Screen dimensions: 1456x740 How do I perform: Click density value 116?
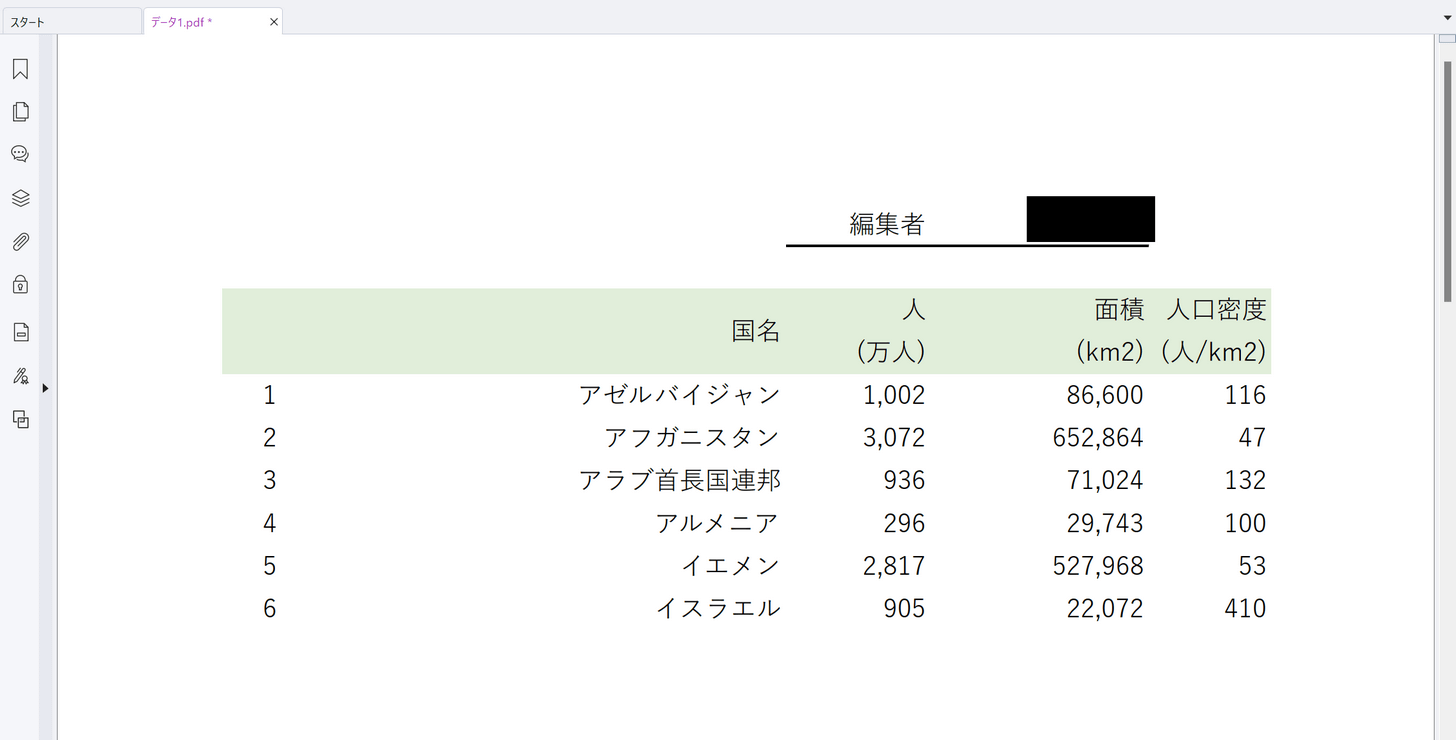pyautogui.click(x=1246, y=395)
